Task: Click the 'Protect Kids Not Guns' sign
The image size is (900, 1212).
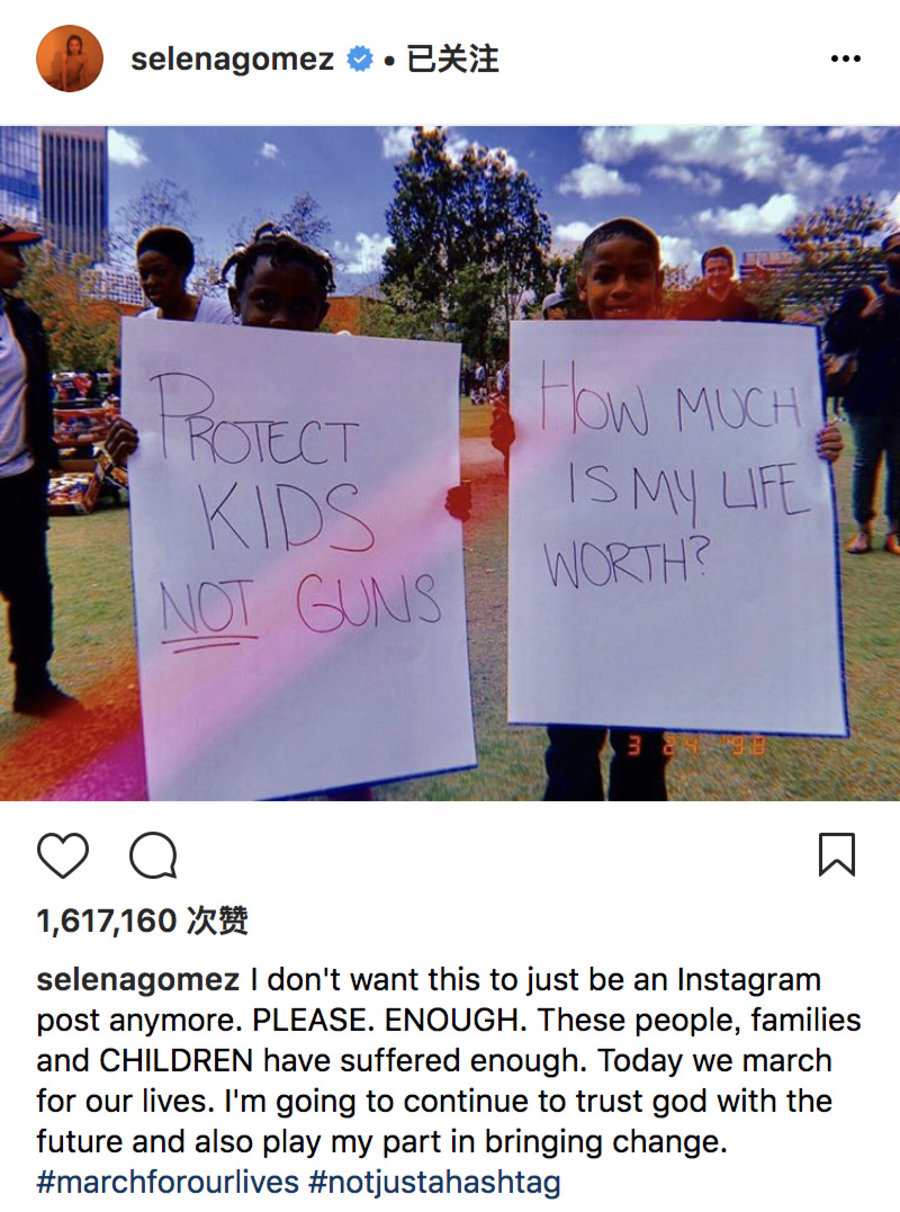Action: pyautogui.click(x=297, y=555)
